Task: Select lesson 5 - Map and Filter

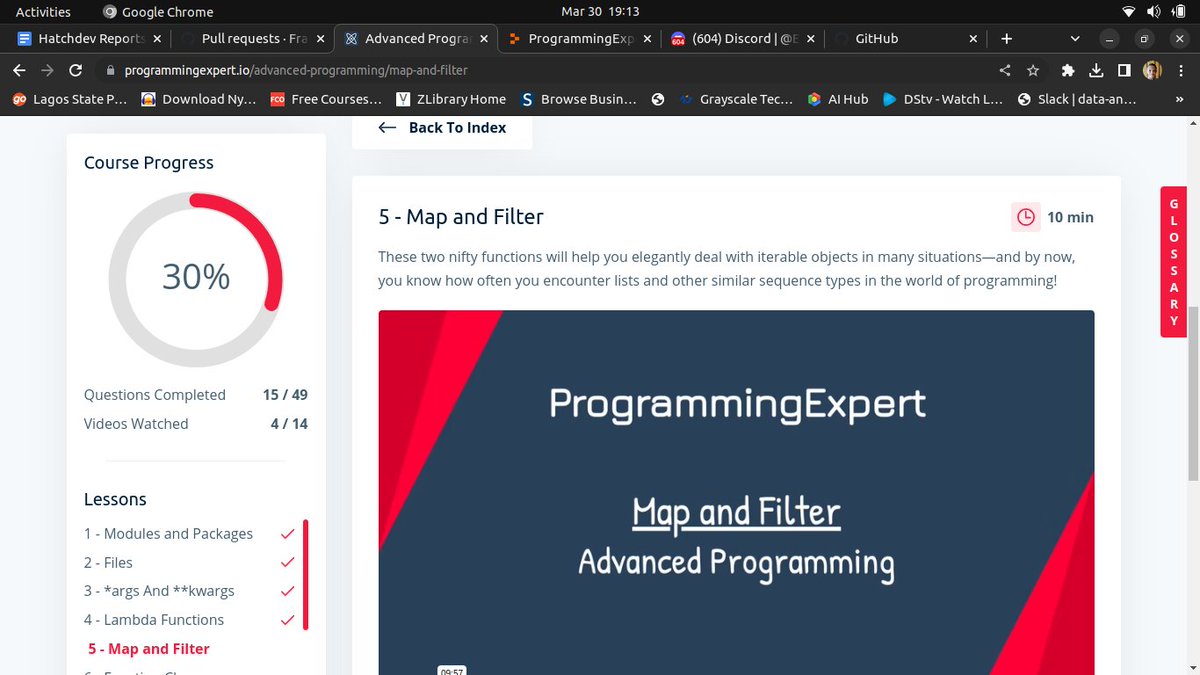Action: [x=149, y=649]
